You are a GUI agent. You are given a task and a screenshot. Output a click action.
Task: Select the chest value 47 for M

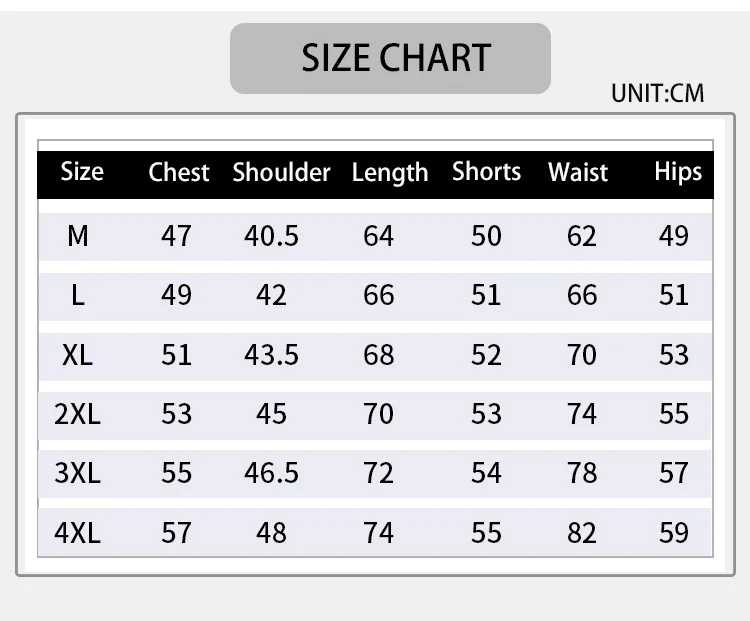176,236
